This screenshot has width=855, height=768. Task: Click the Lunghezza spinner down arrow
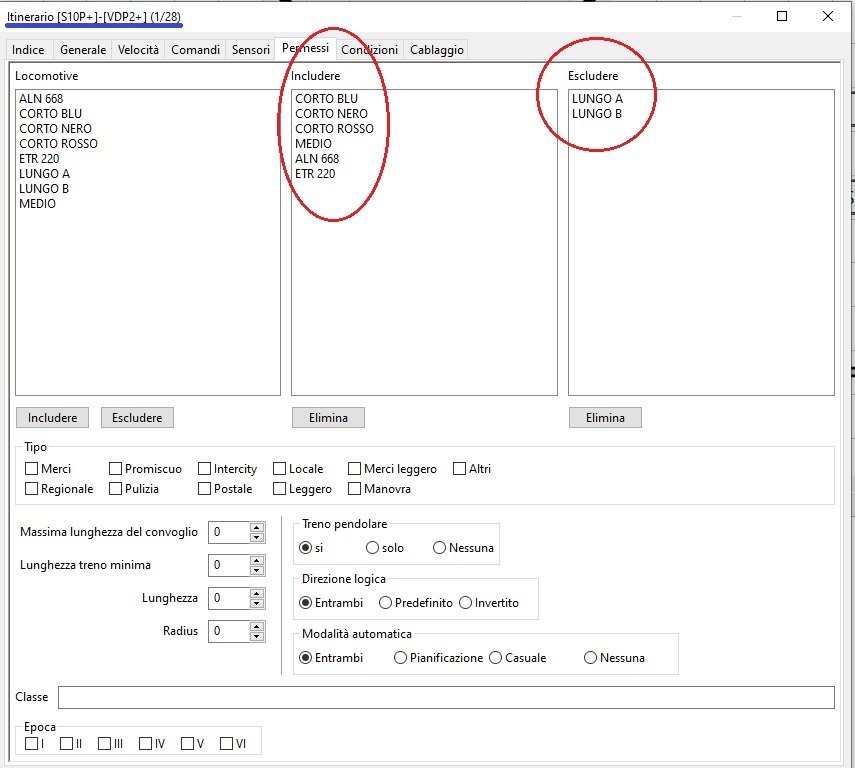(x=257, y=603)
